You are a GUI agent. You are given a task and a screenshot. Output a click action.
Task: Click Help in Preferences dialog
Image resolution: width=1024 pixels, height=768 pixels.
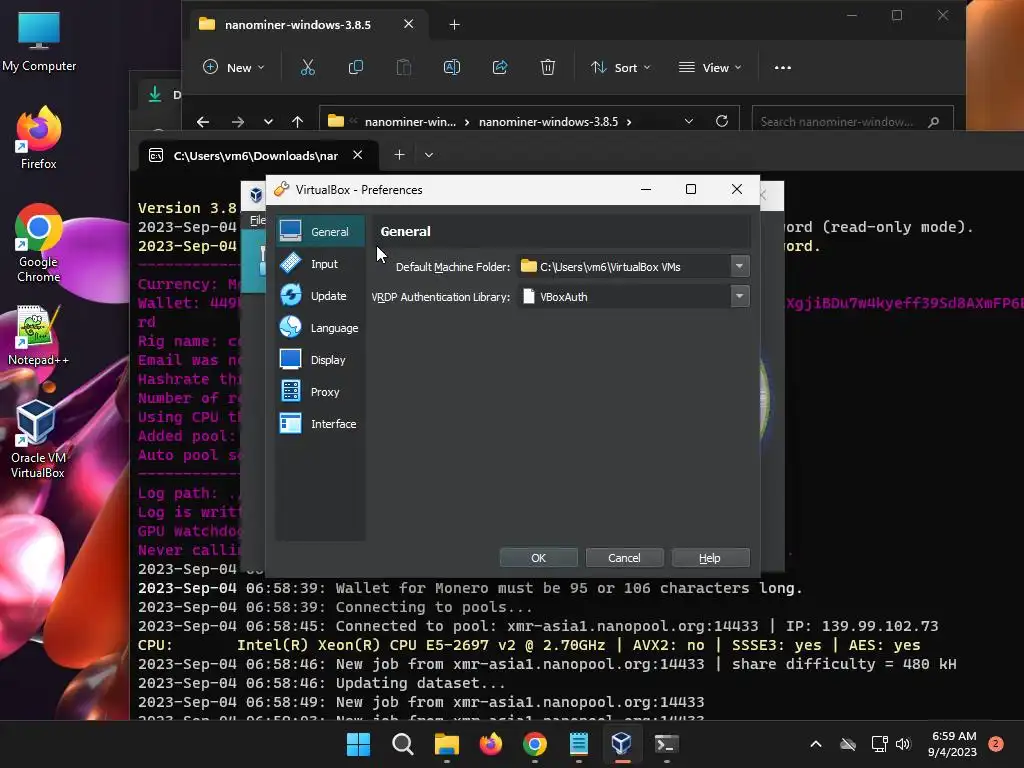tap(710, 558)
